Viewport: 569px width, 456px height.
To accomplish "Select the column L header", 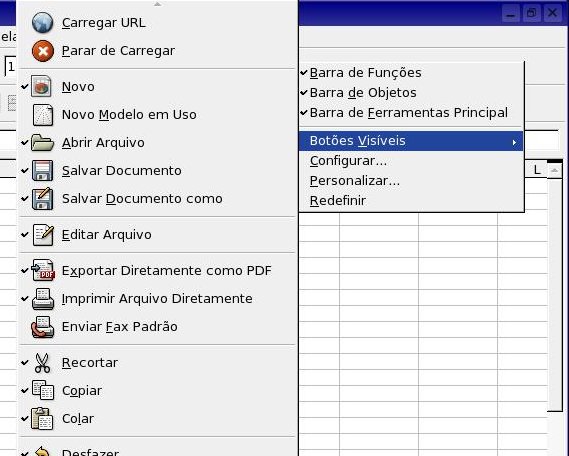I will coord(536,170).
